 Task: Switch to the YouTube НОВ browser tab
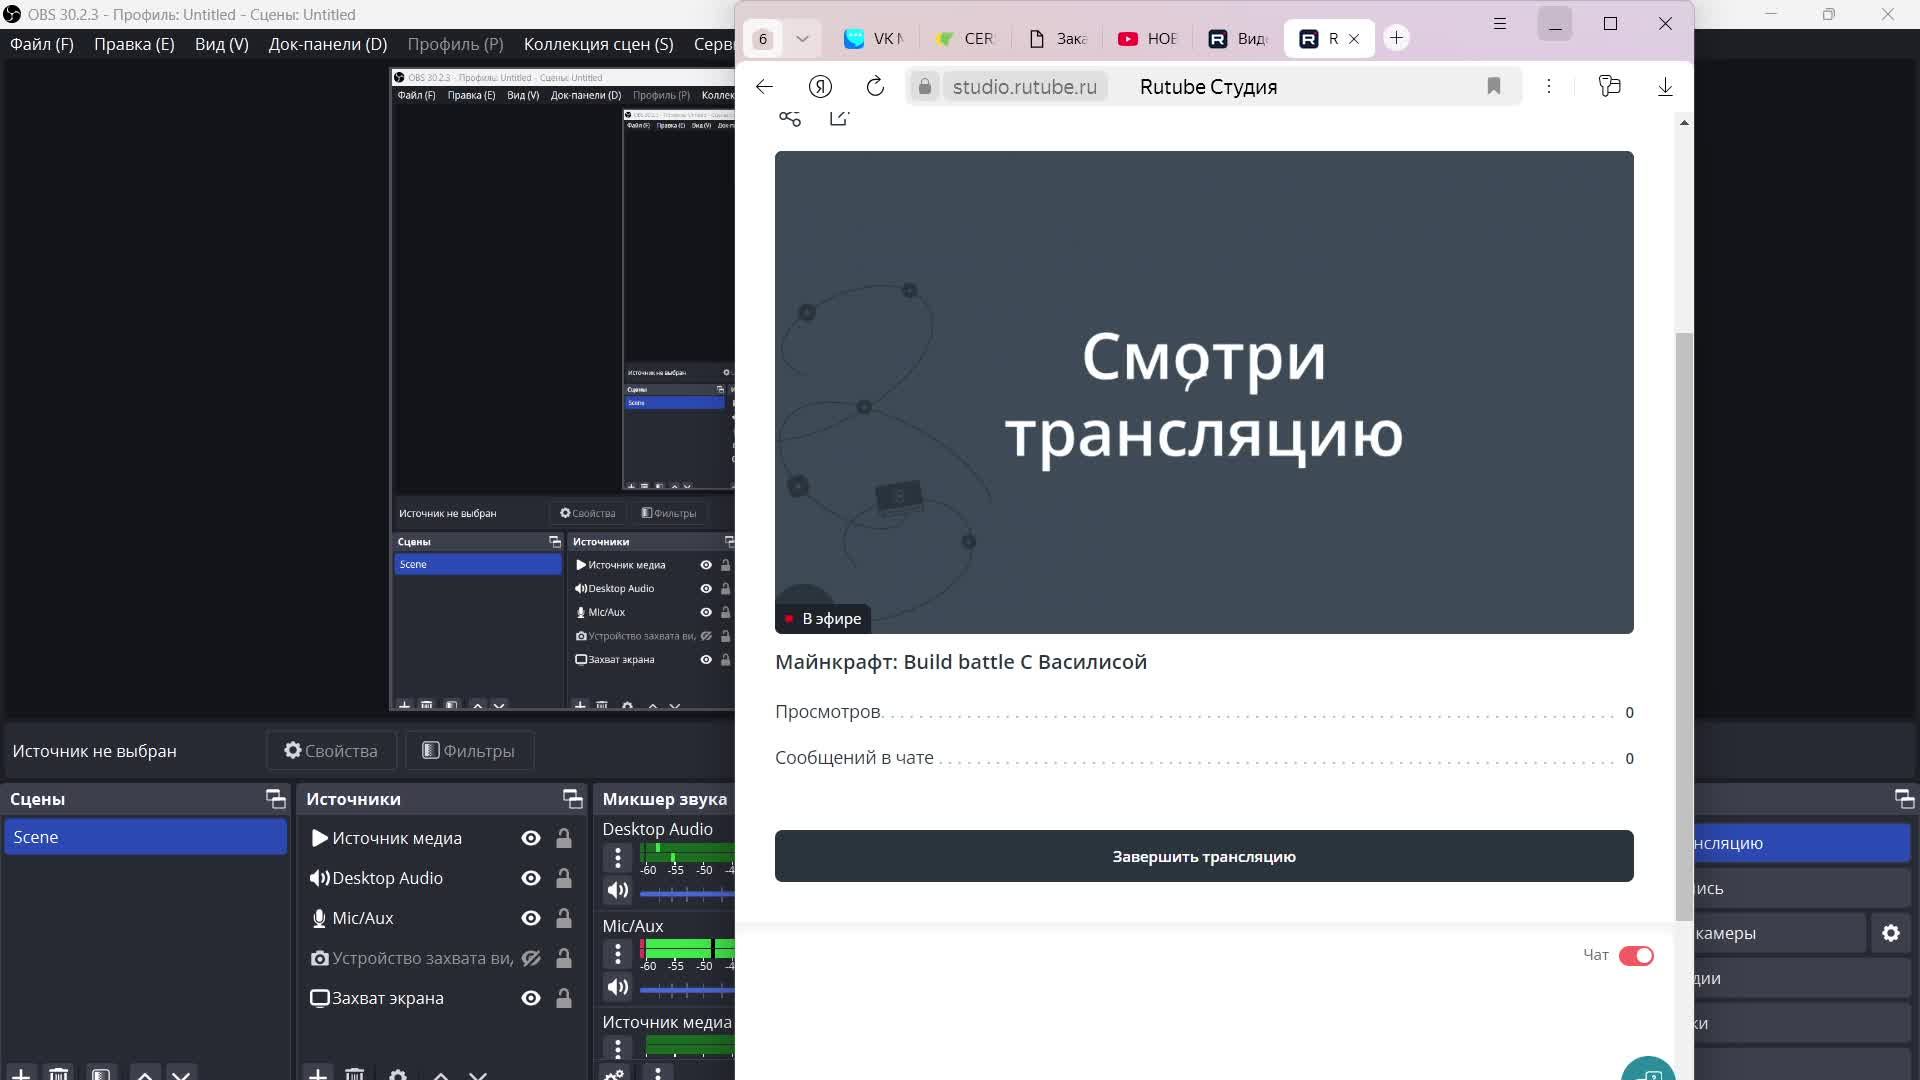pos(1148,39)
